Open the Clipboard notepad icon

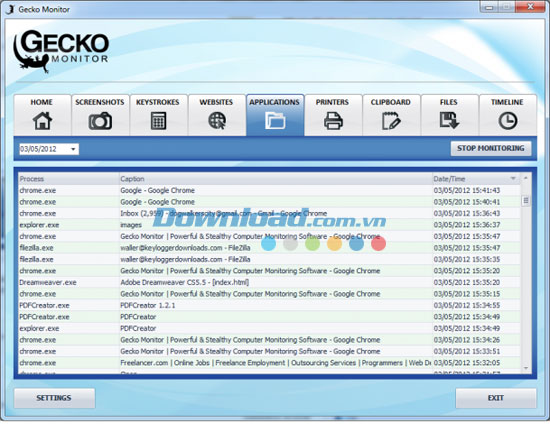[x=391, y=121]
